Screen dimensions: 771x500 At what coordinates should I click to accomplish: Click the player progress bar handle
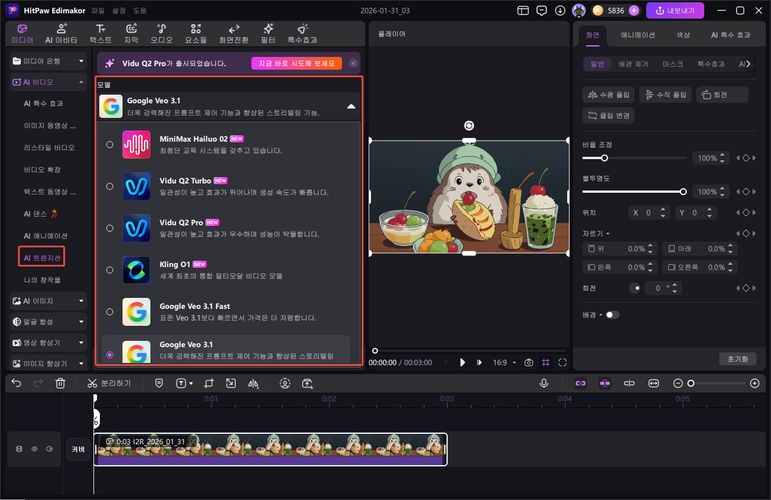point(375,351)
